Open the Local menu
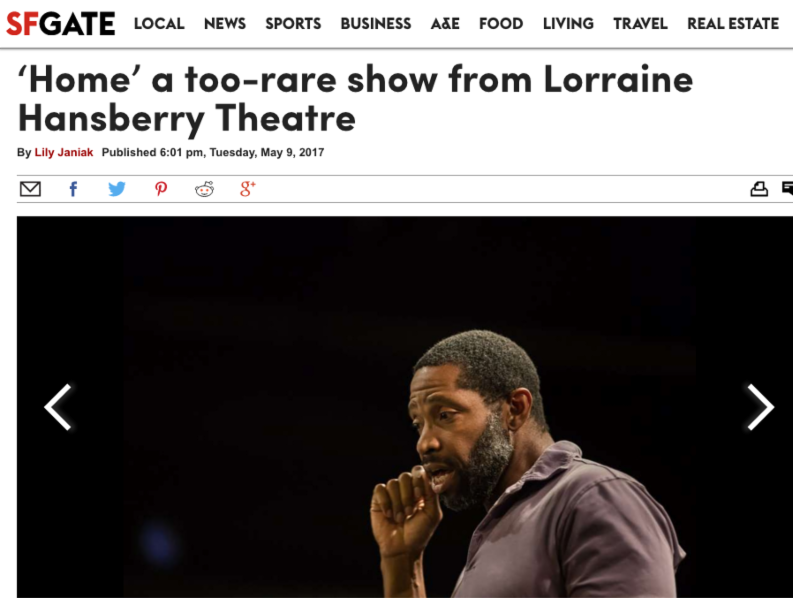Viewport: 793px width, 598px height. (x=159, y=24)
